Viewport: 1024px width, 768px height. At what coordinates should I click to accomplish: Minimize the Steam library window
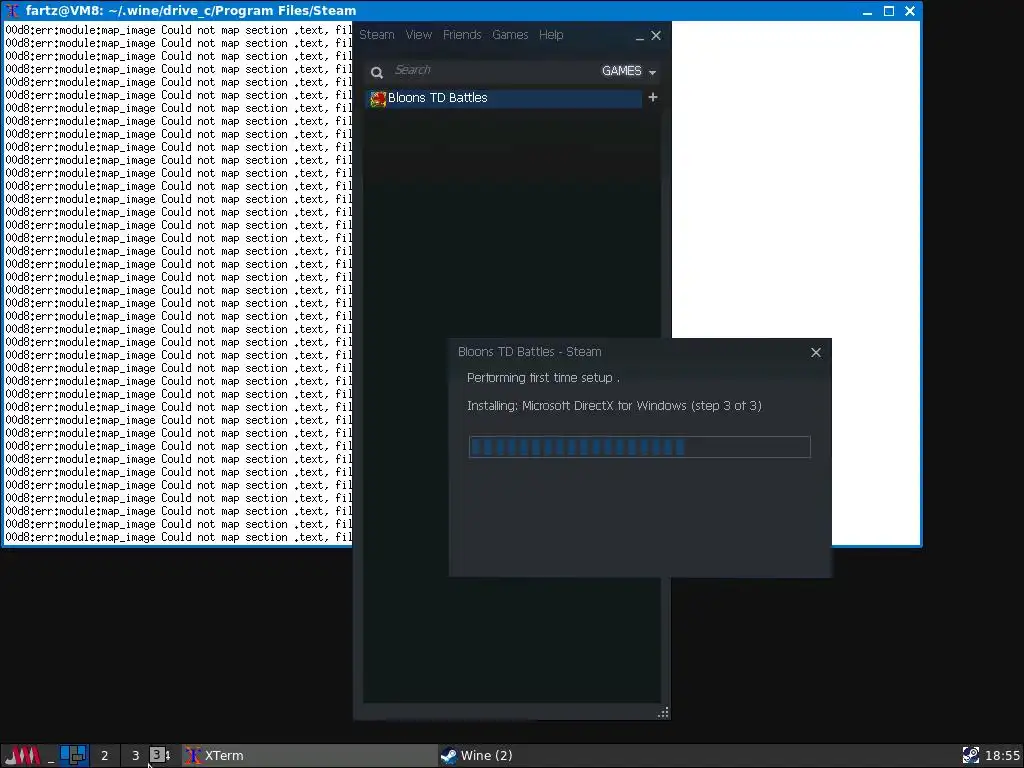point(639,37)
